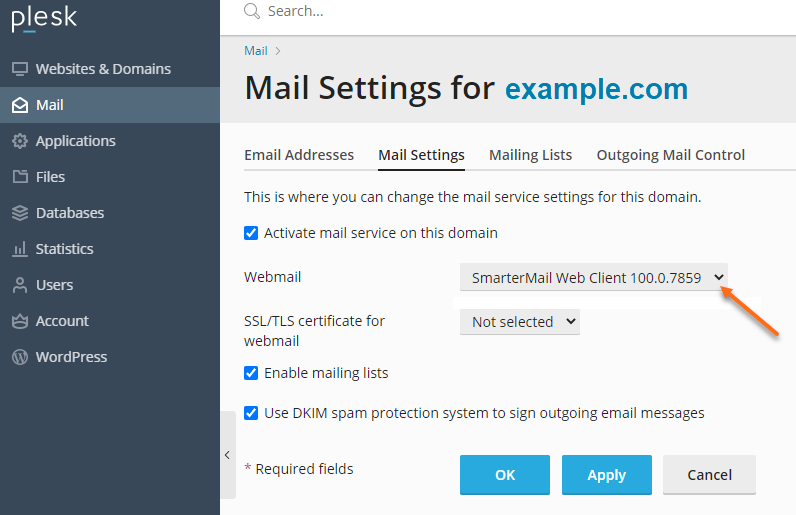Image resolution: width=796 pixels, height=515 pixels.
Task: Click the Applications gear icon
Action: [20, 141]
